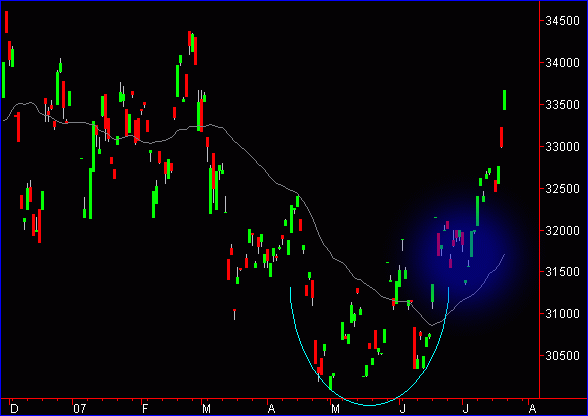Click the M month marker after first A
Image resolution: width=588 pixels, height=416 pixels.
pyautogui.click(x=335, y=408)
